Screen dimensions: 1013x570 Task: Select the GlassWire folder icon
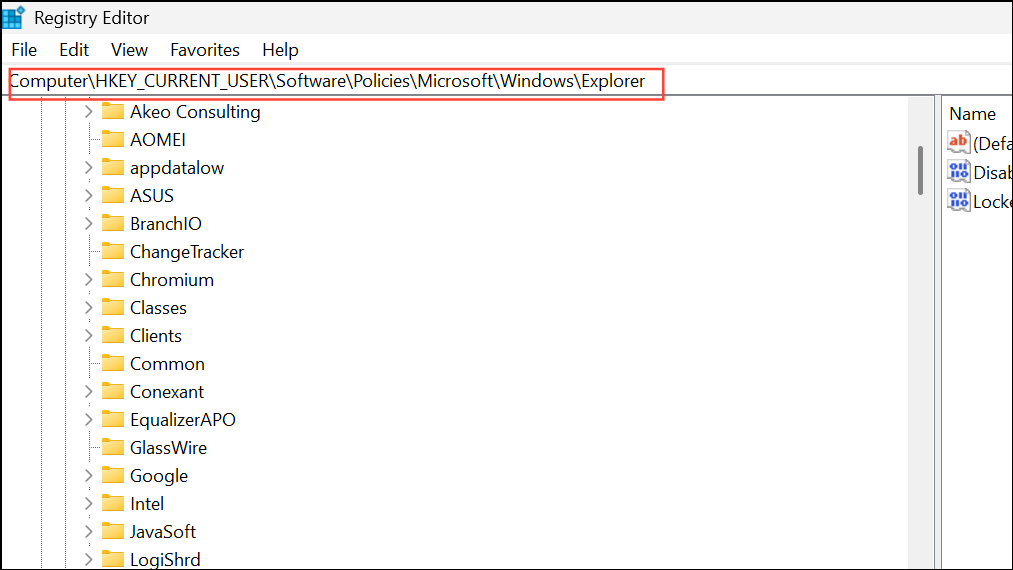point(112,447)
